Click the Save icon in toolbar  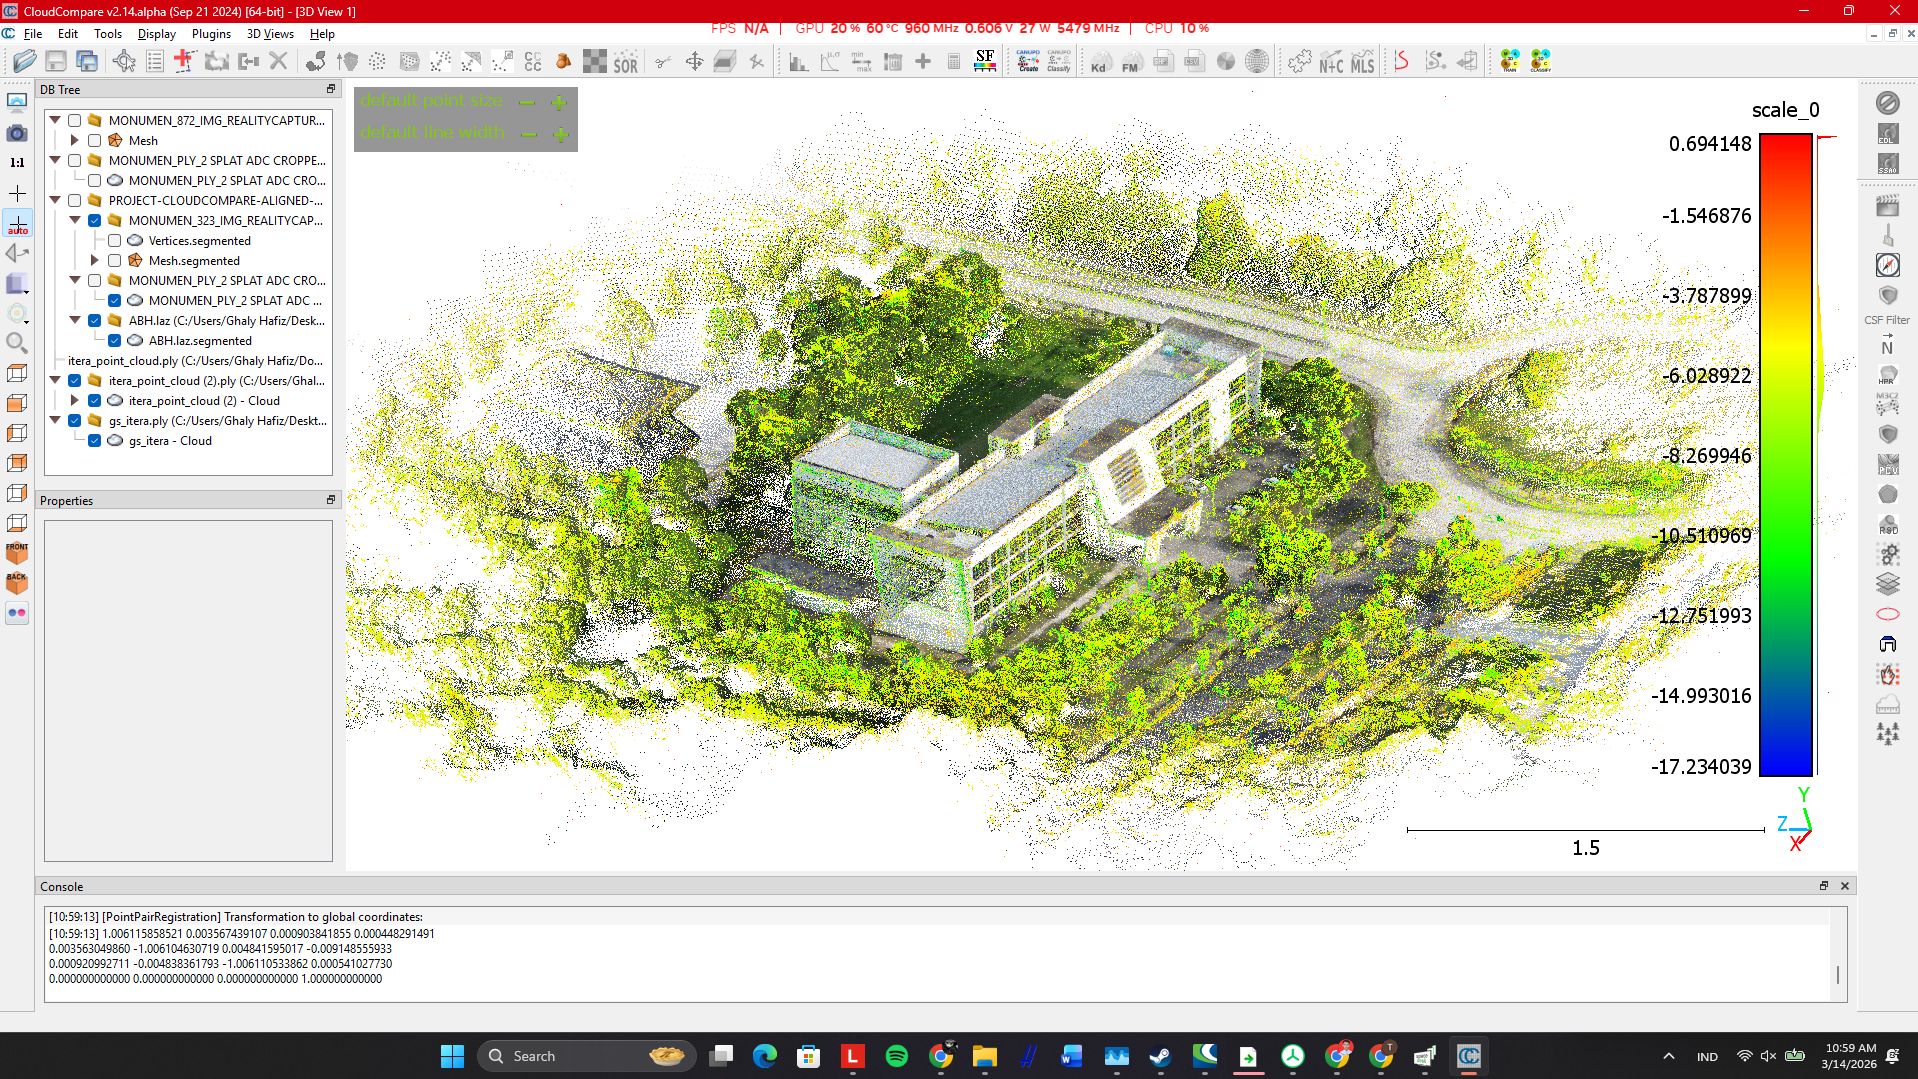(x=56, y=62)
